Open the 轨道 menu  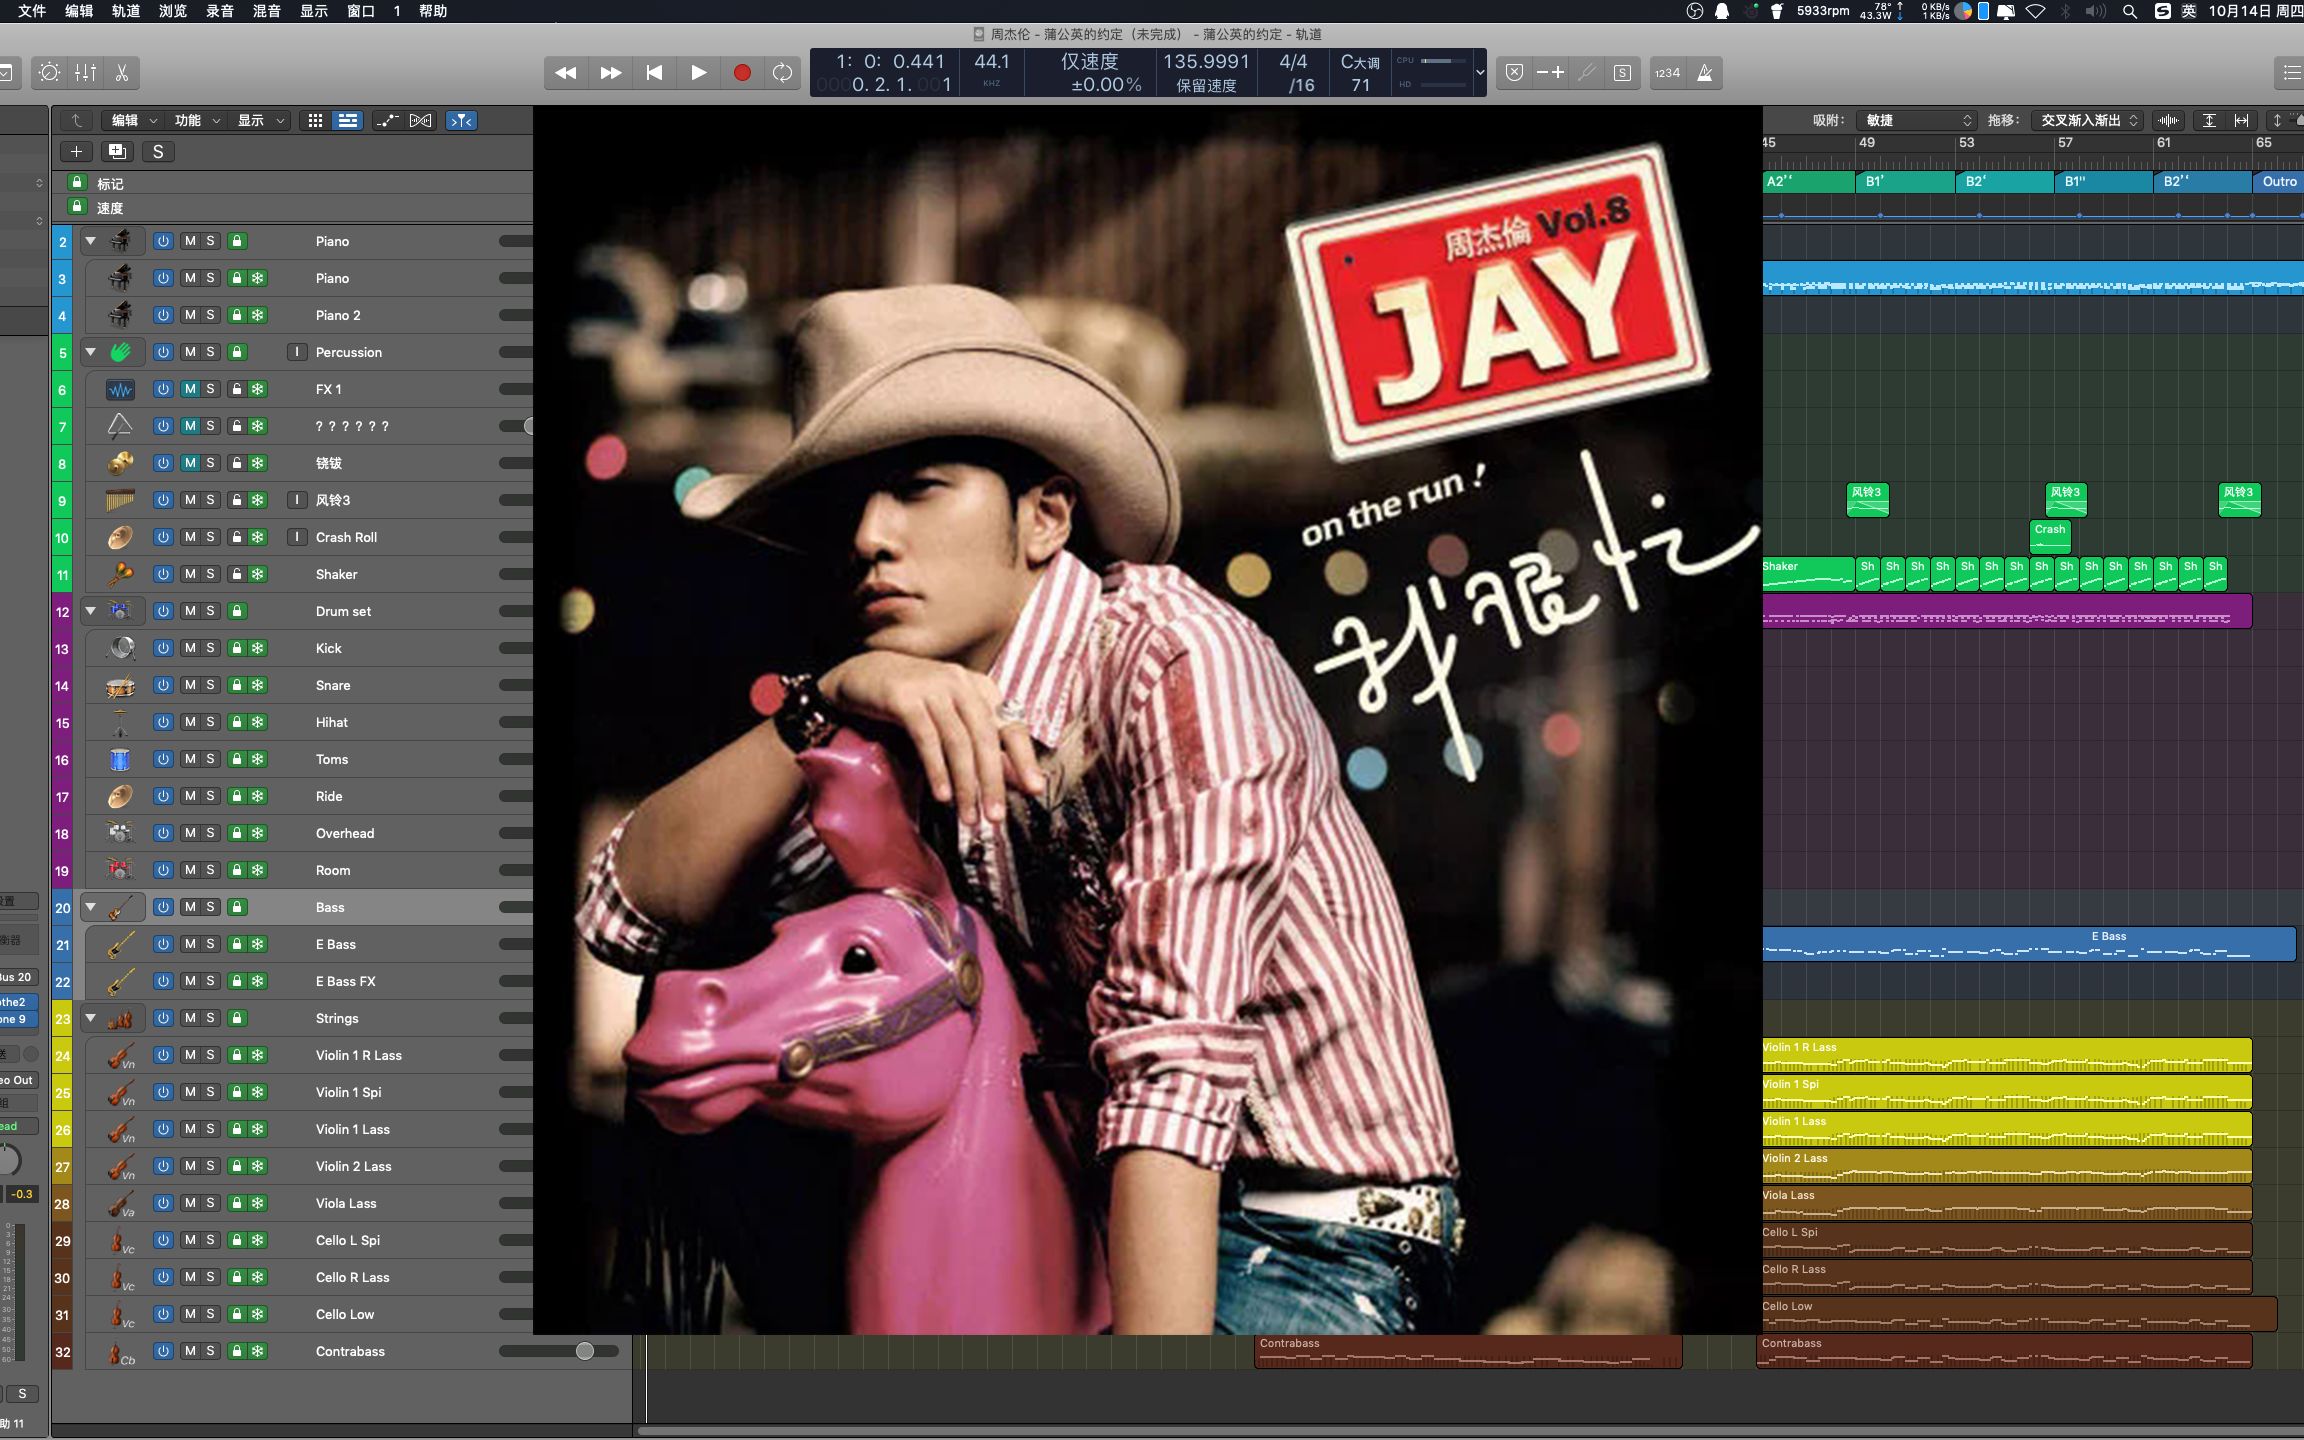pyautogui.click(x=126, y=11)
